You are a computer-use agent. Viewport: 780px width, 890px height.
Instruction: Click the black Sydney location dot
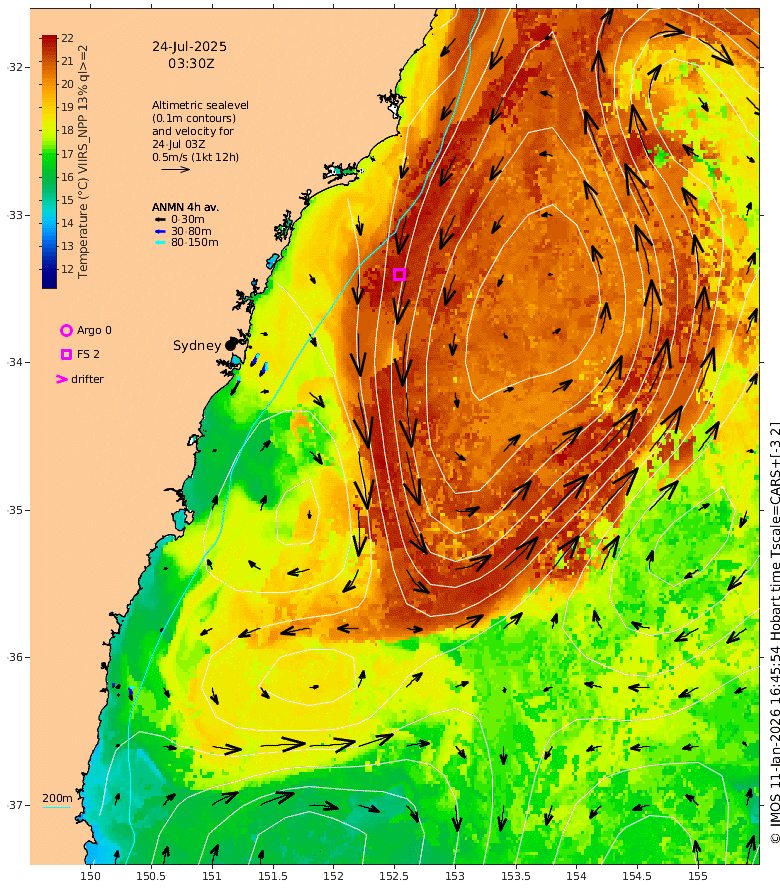(230, 345)
